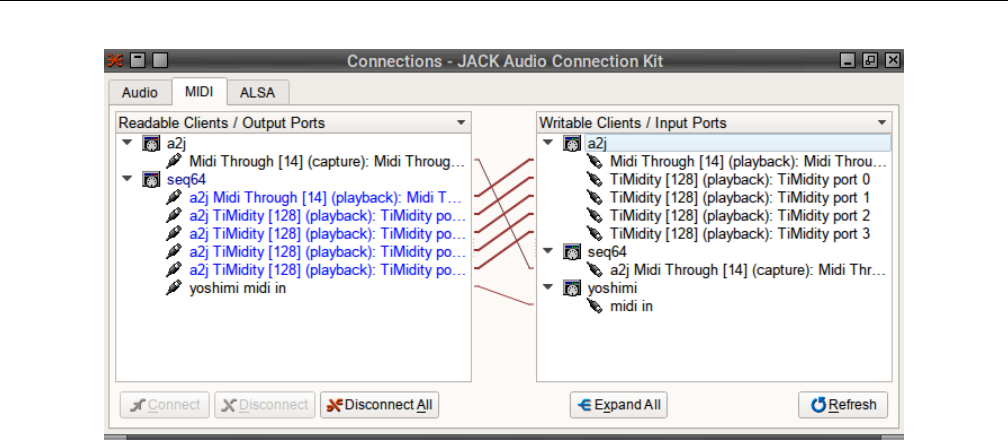This screenshot has height=440, width=1008.
Task: Collapse the seq64 client in Writable Clients
Action: 548,251
